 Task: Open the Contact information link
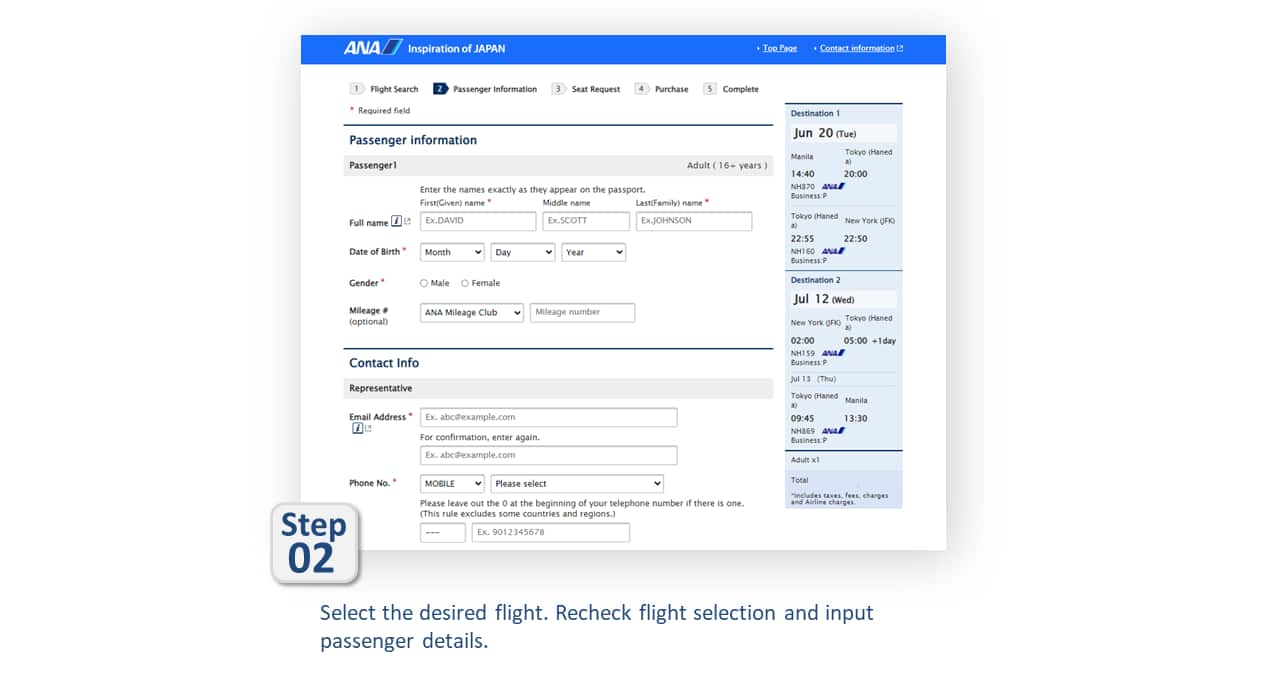(859, 47)
